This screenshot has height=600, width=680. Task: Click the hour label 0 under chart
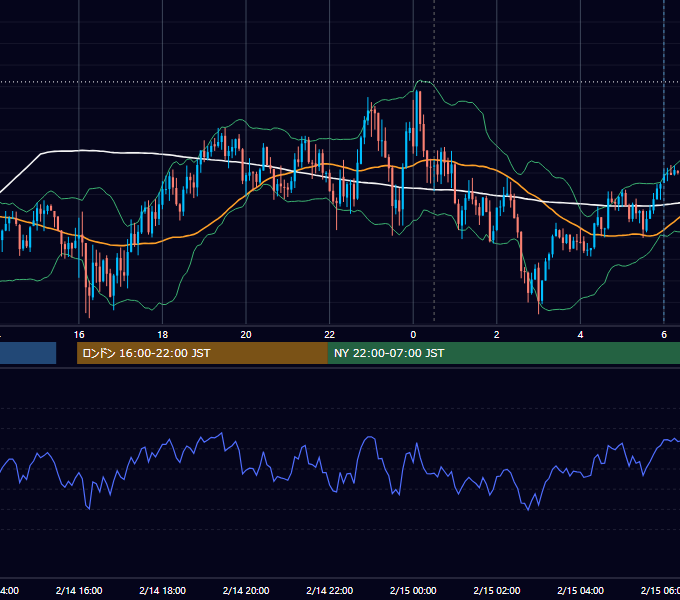click(413, 335)
